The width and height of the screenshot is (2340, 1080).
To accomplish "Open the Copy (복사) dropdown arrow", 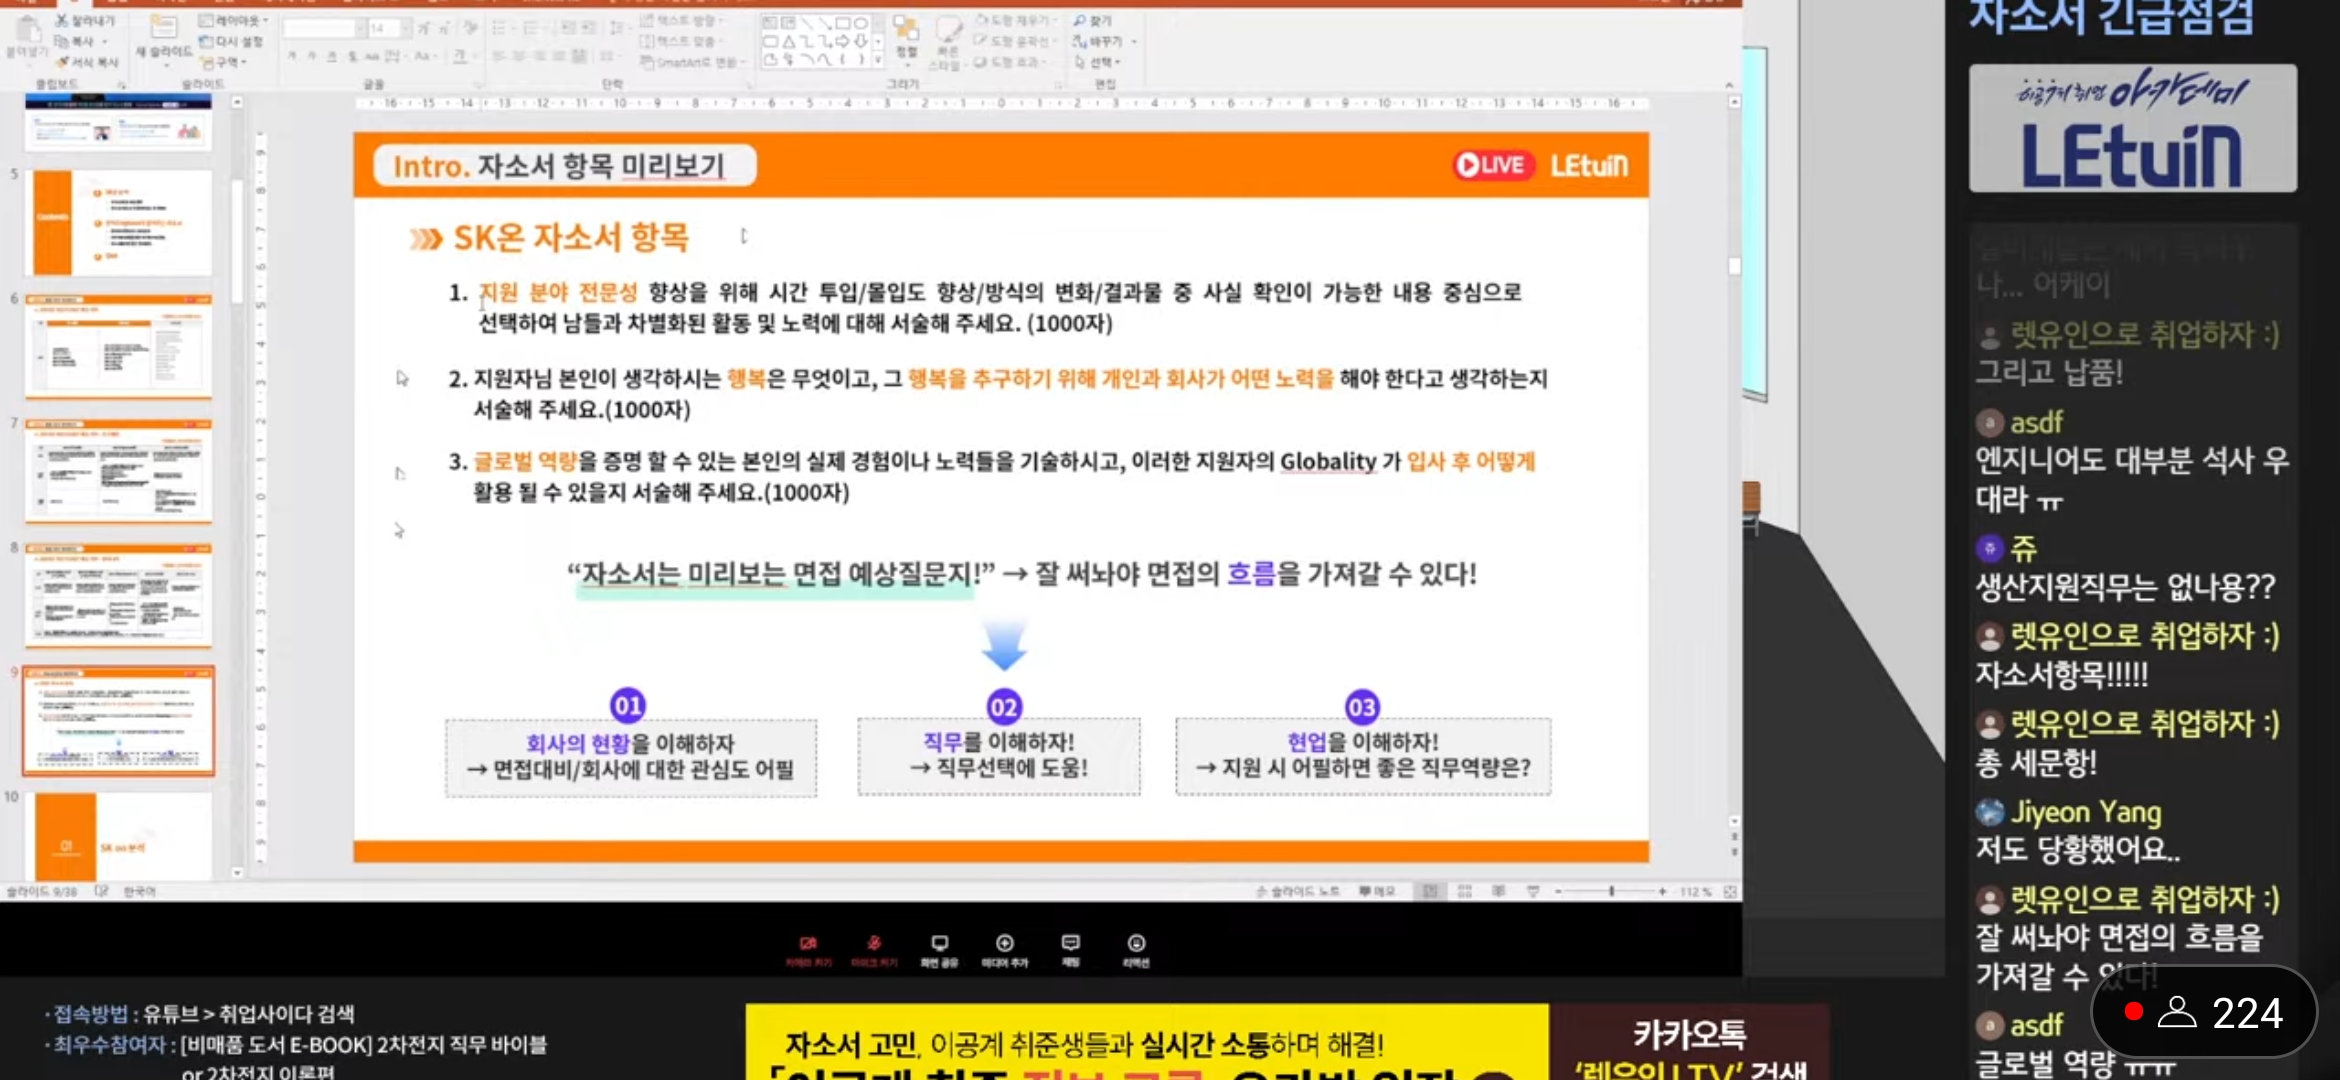I will [105, 41].
